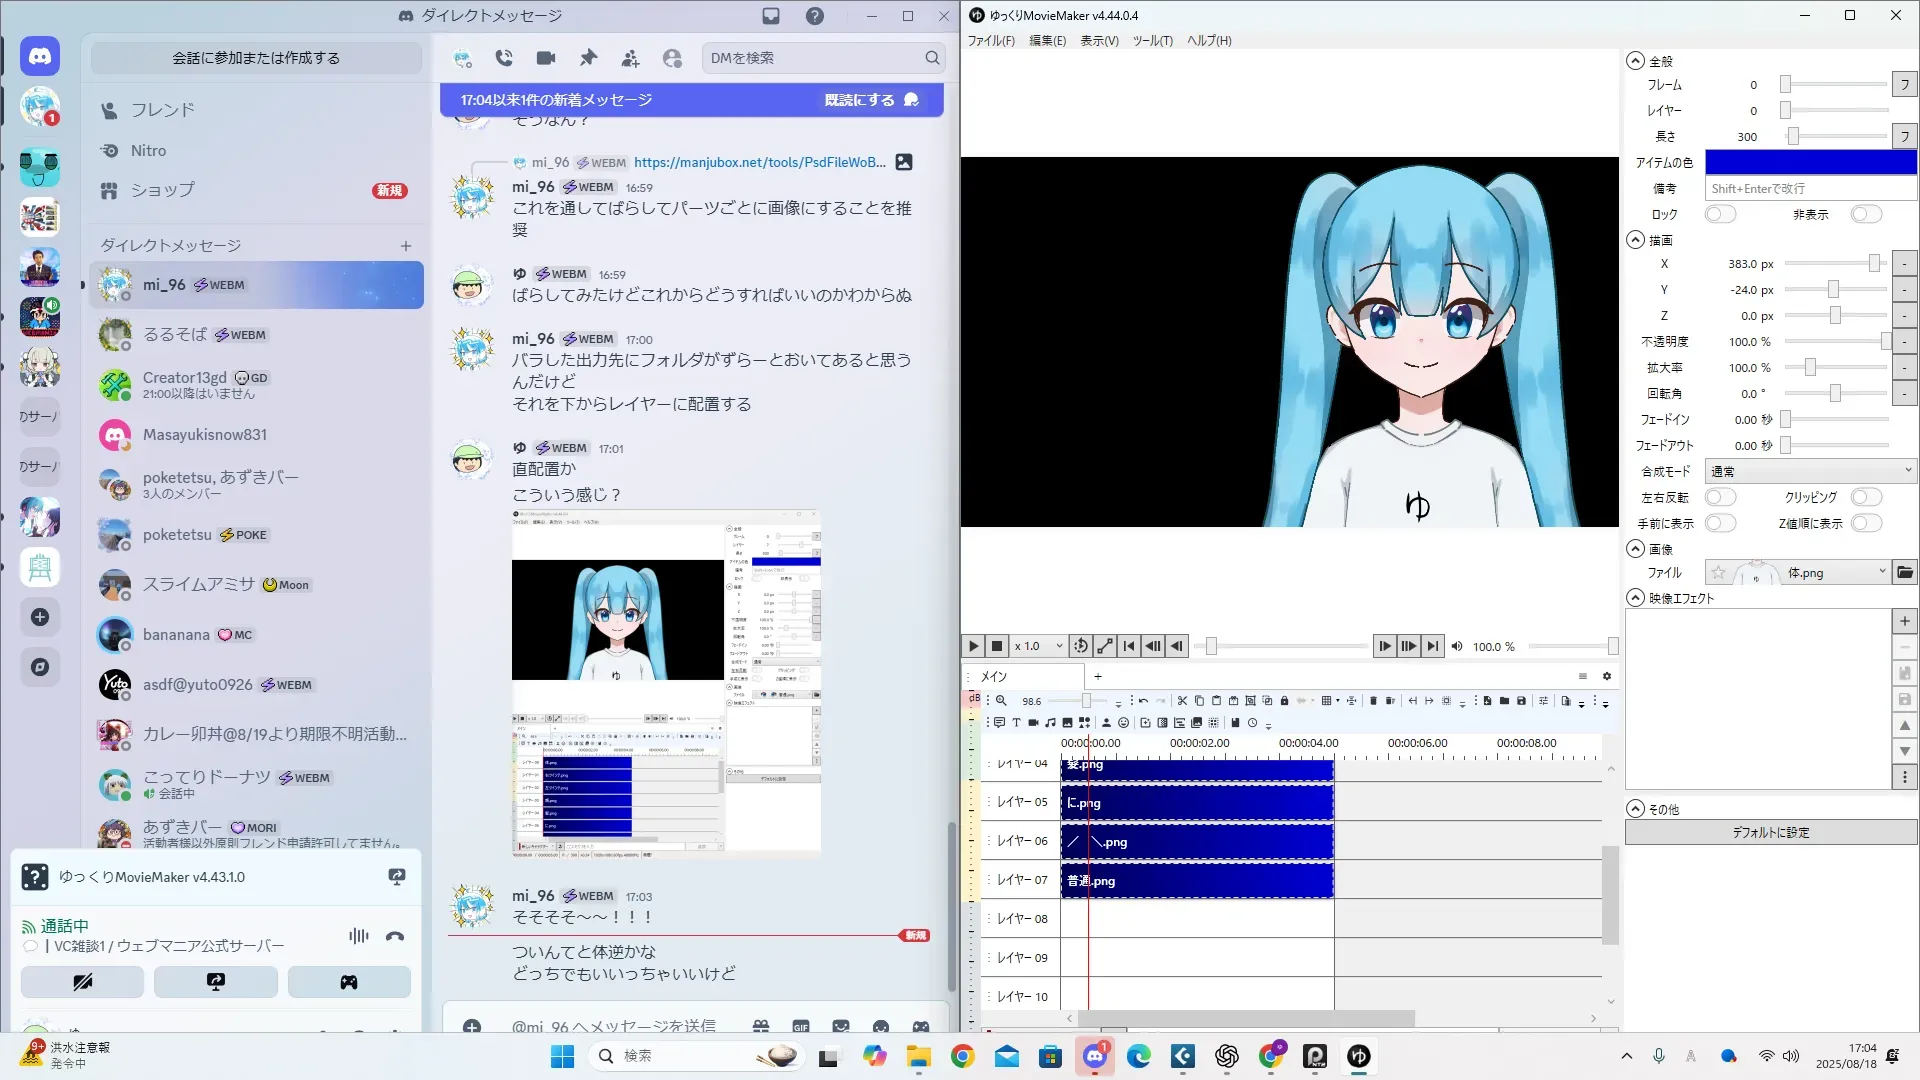Click the trash delete icon in the timeline toolbar
Image resolution: width=1920 pixels, height=1080 pixels.
click(1373, 701)
